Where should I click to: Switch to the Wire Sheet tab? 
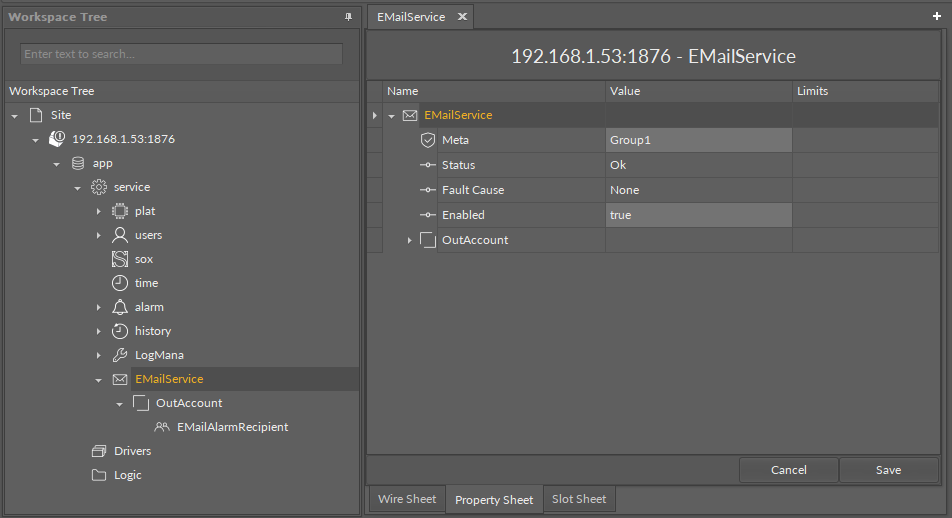(x=406, y=499)
